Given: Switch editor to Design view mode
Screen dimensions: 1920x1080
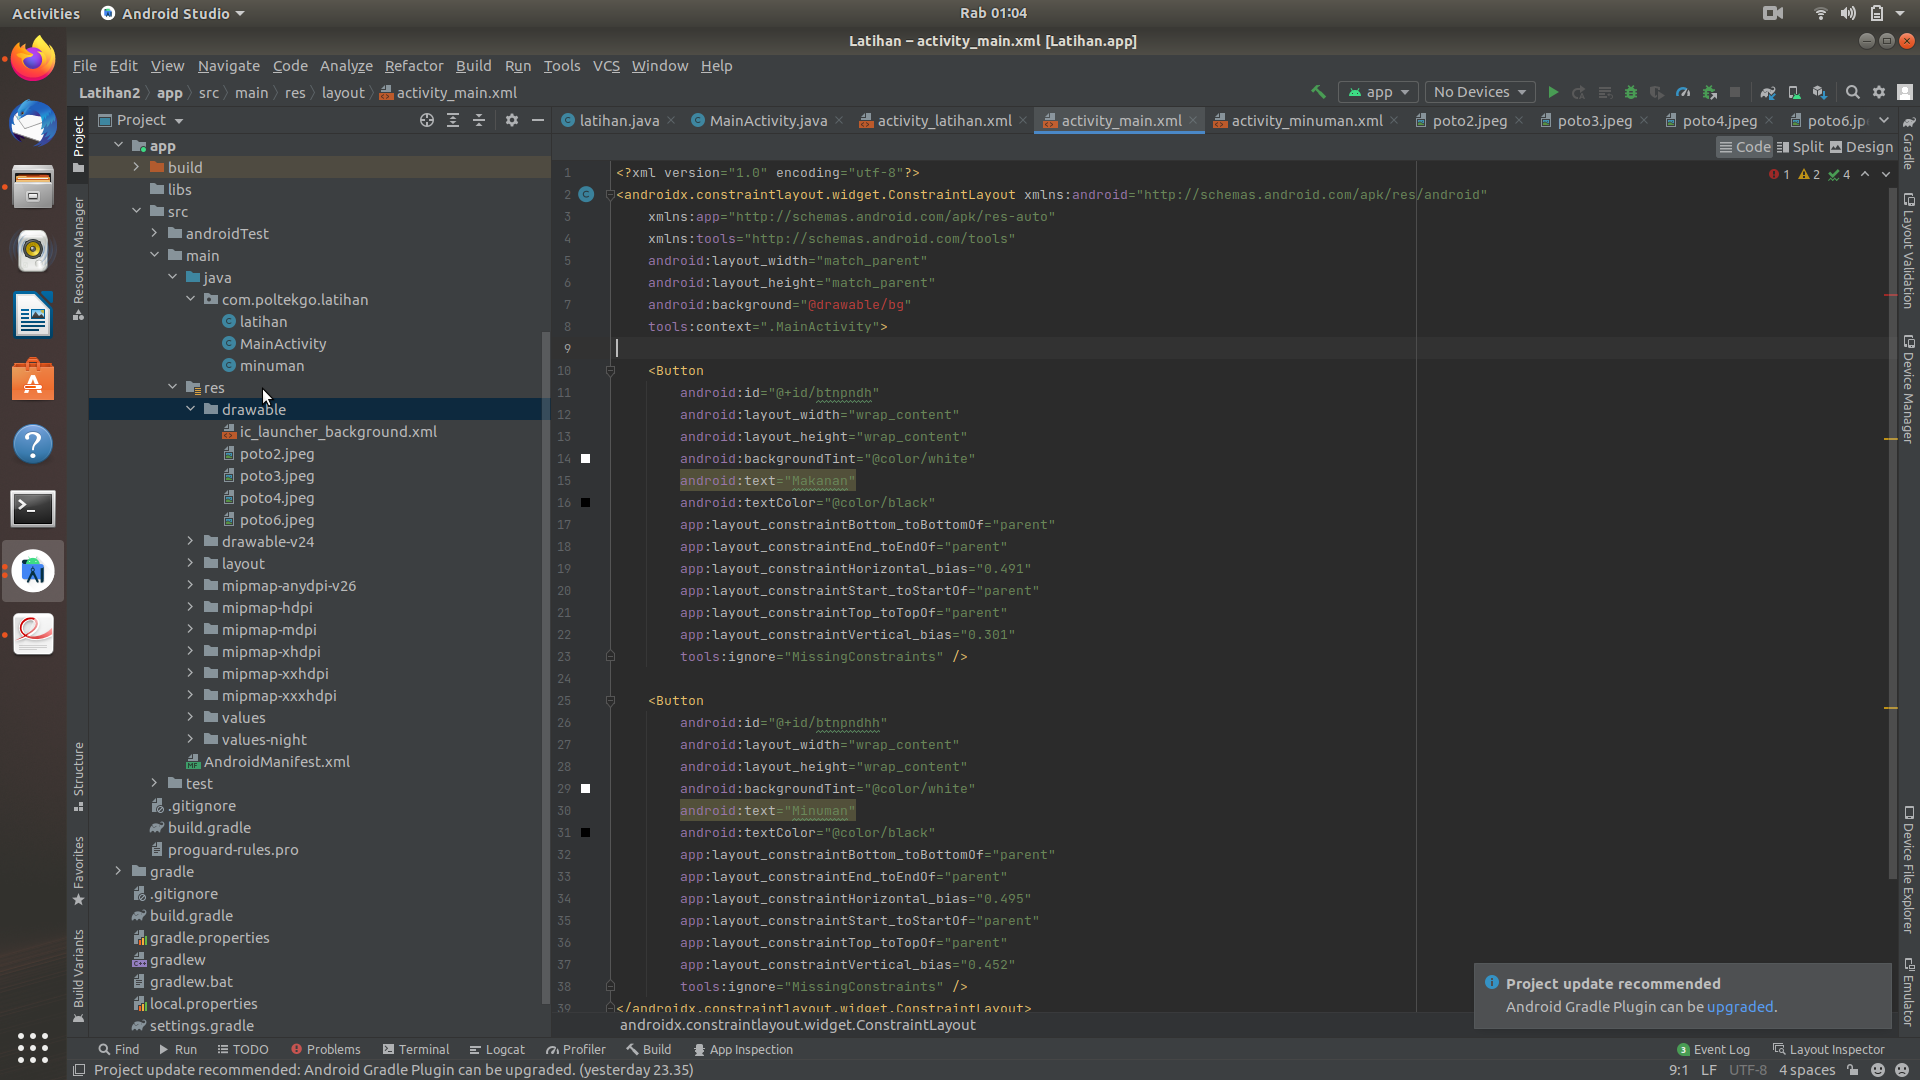Looking at the screenshot, I should click(1861, 147).
